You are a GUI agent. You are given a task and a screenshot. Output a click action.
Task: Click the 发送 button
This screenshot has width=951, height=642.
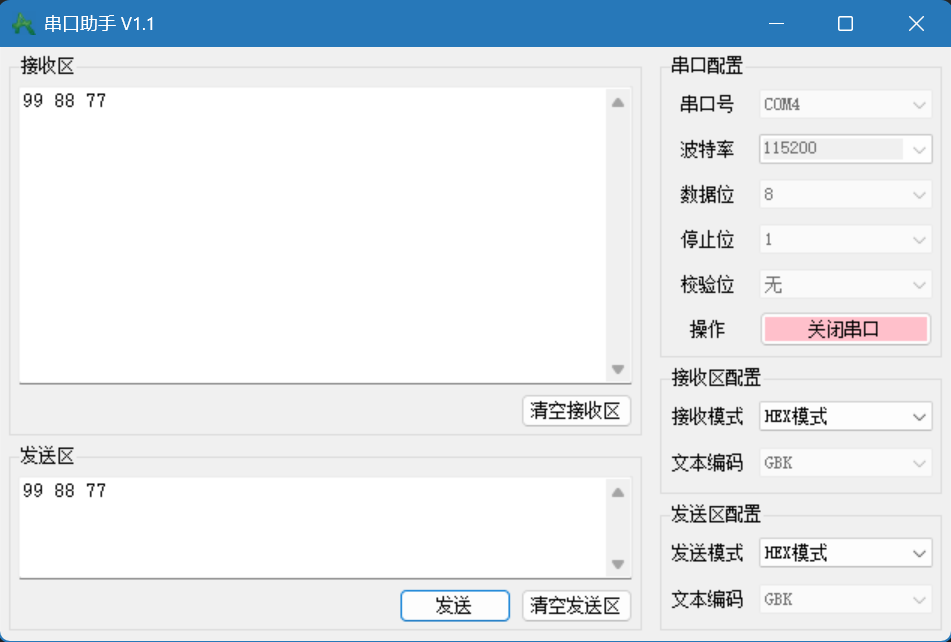click(x=455, y=606)
